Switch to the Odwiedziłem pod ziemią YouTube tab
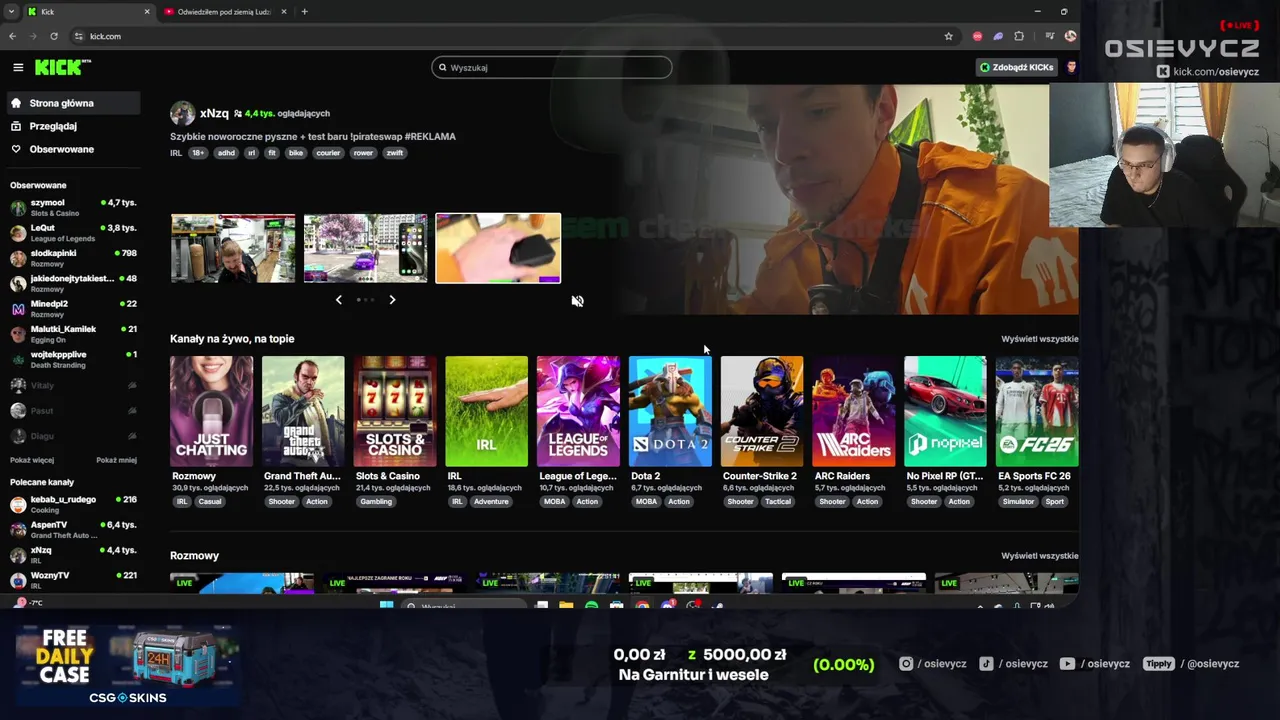The image size is (1280, 720). [222, 12]
